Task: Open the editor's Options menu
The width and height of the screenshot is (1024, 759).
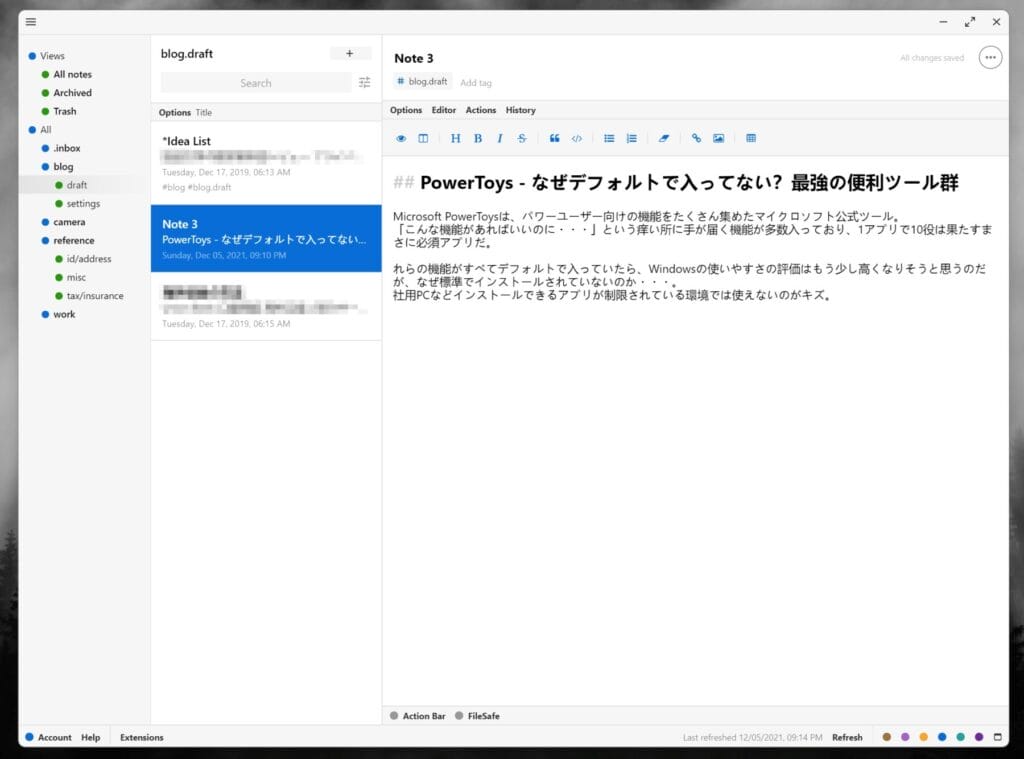Action: pyautogui.click(x=406, y=110)
